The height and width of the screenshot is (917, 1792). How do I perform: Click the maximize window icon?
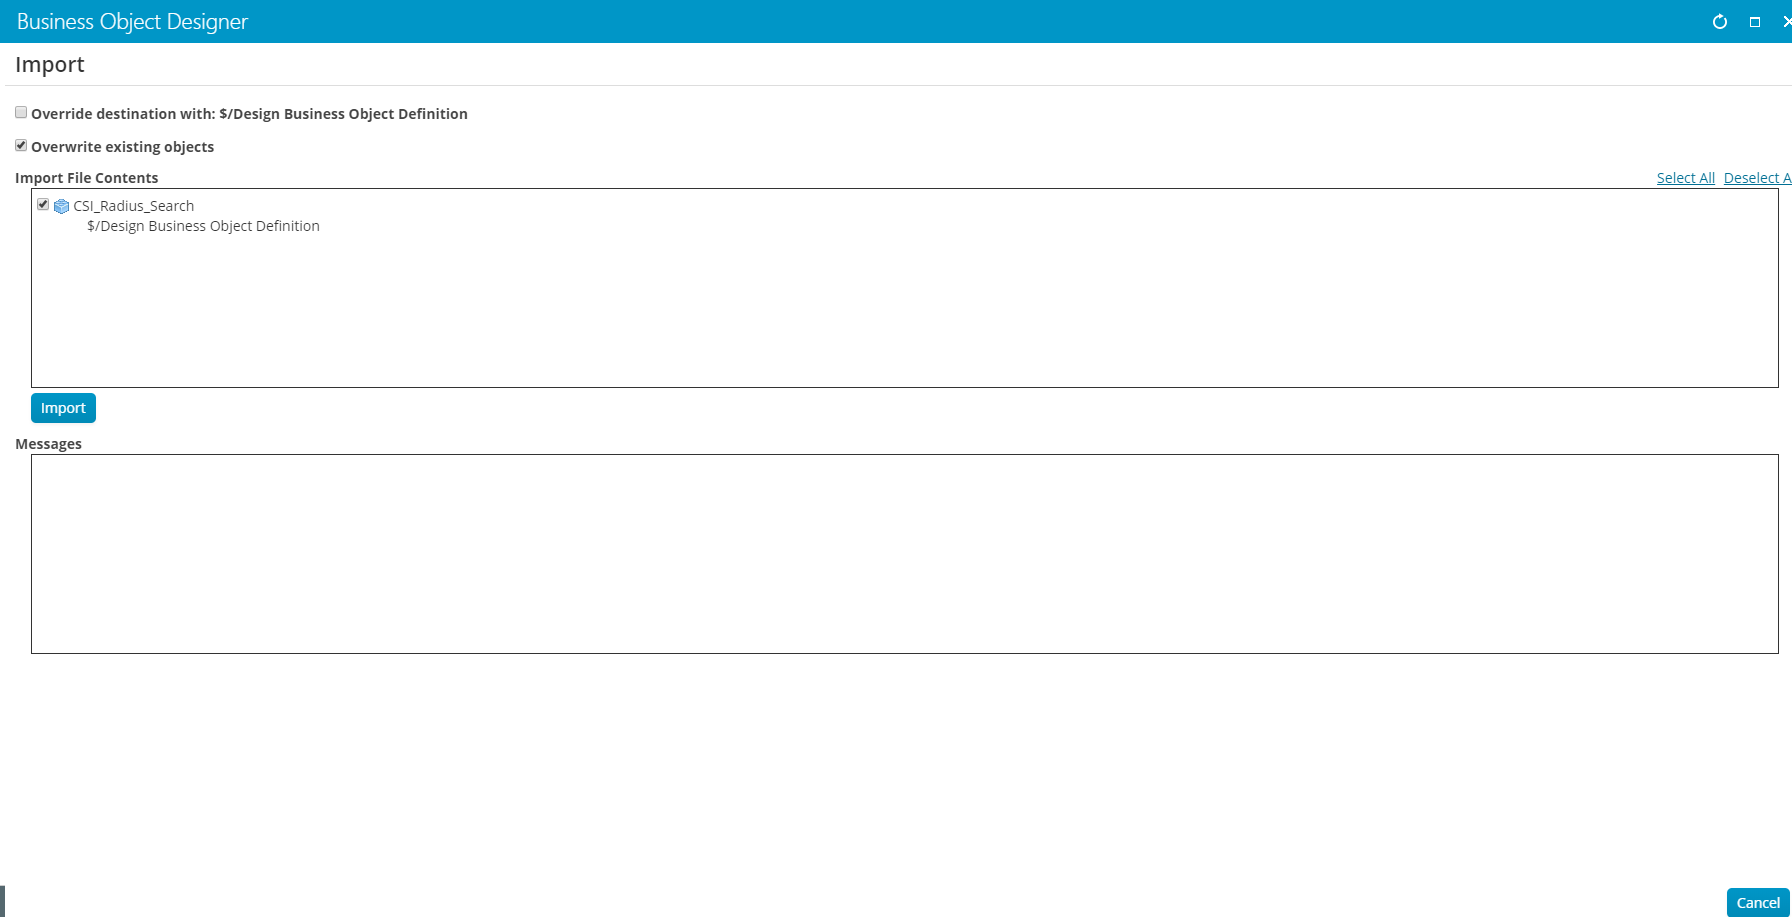(x=1755, y=22)
